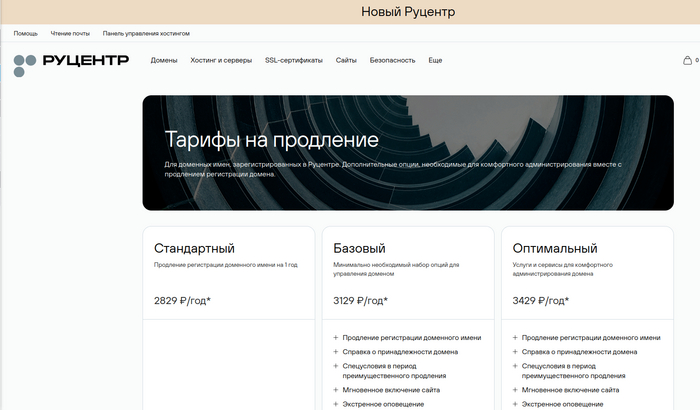Viewport: 700px width, 410px height.
Task: Click the Новый Руцентр top banner title
Action: 408,12
